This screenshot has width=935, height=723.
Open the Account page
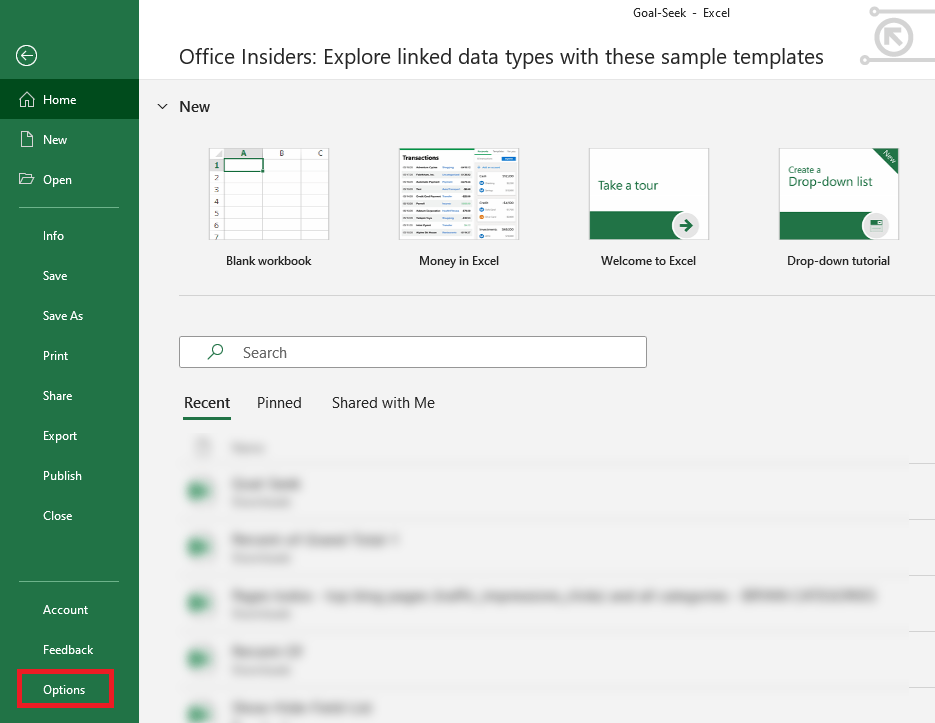click(x=69, y=610)
